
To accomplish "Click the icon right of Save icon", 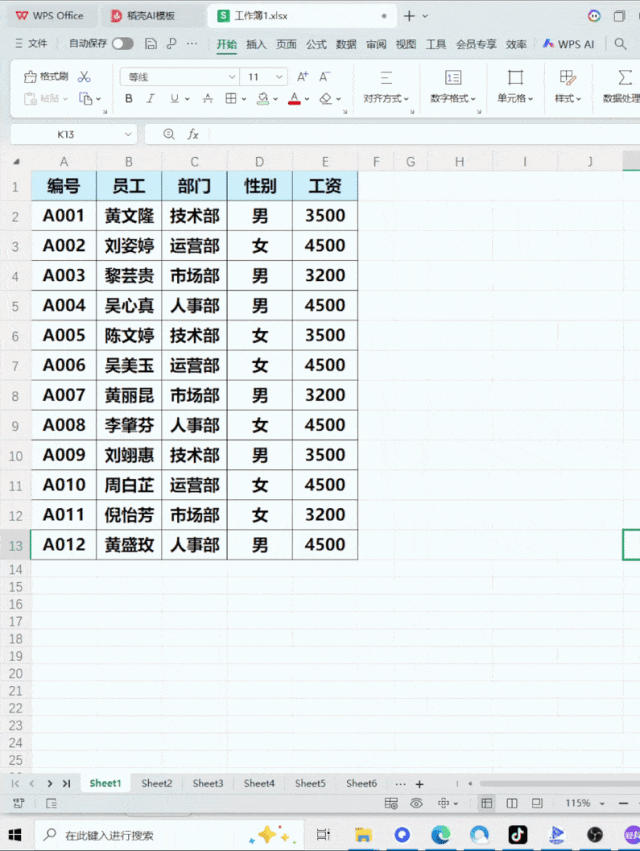I will tap(172, 44).
